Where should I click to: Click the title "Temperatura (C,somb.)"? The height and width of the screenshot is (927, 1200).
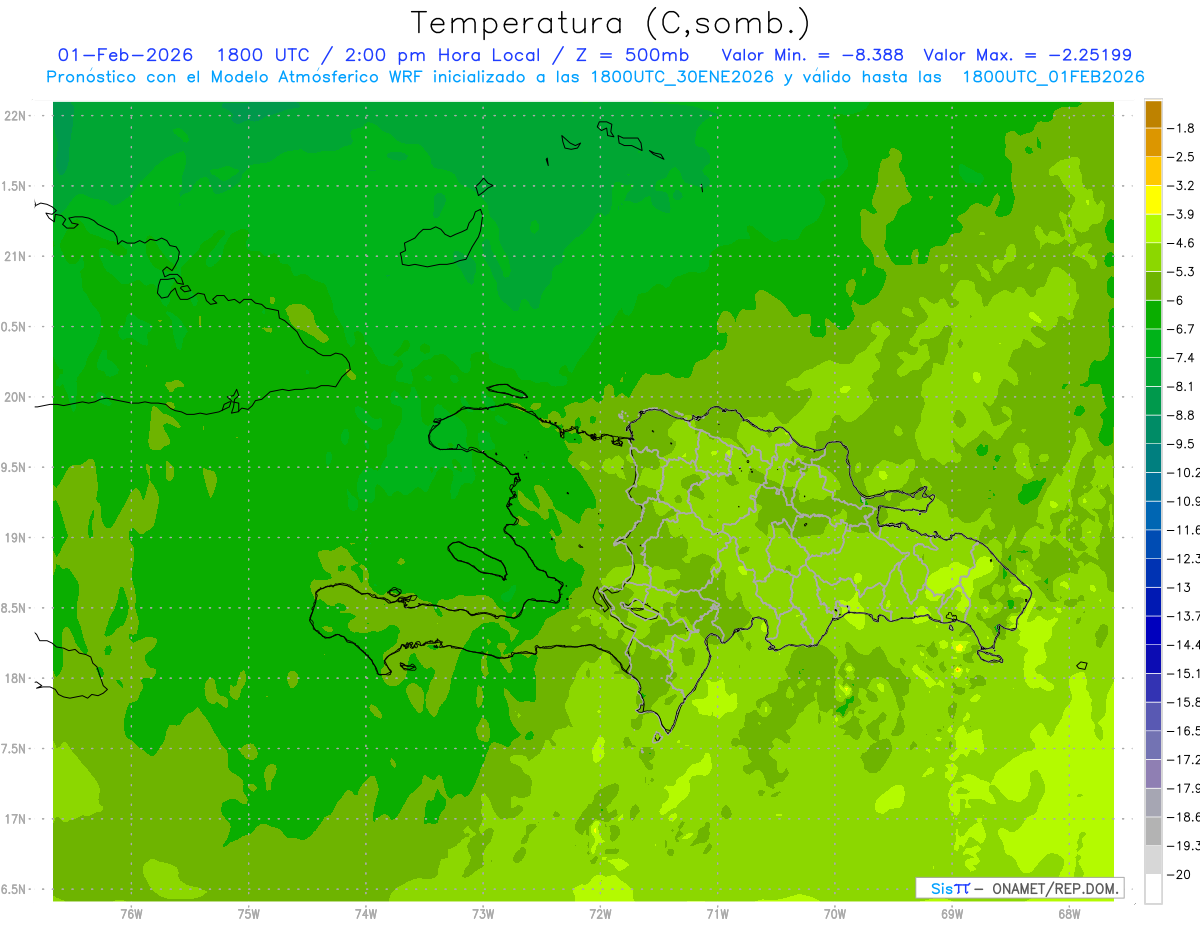611,23
